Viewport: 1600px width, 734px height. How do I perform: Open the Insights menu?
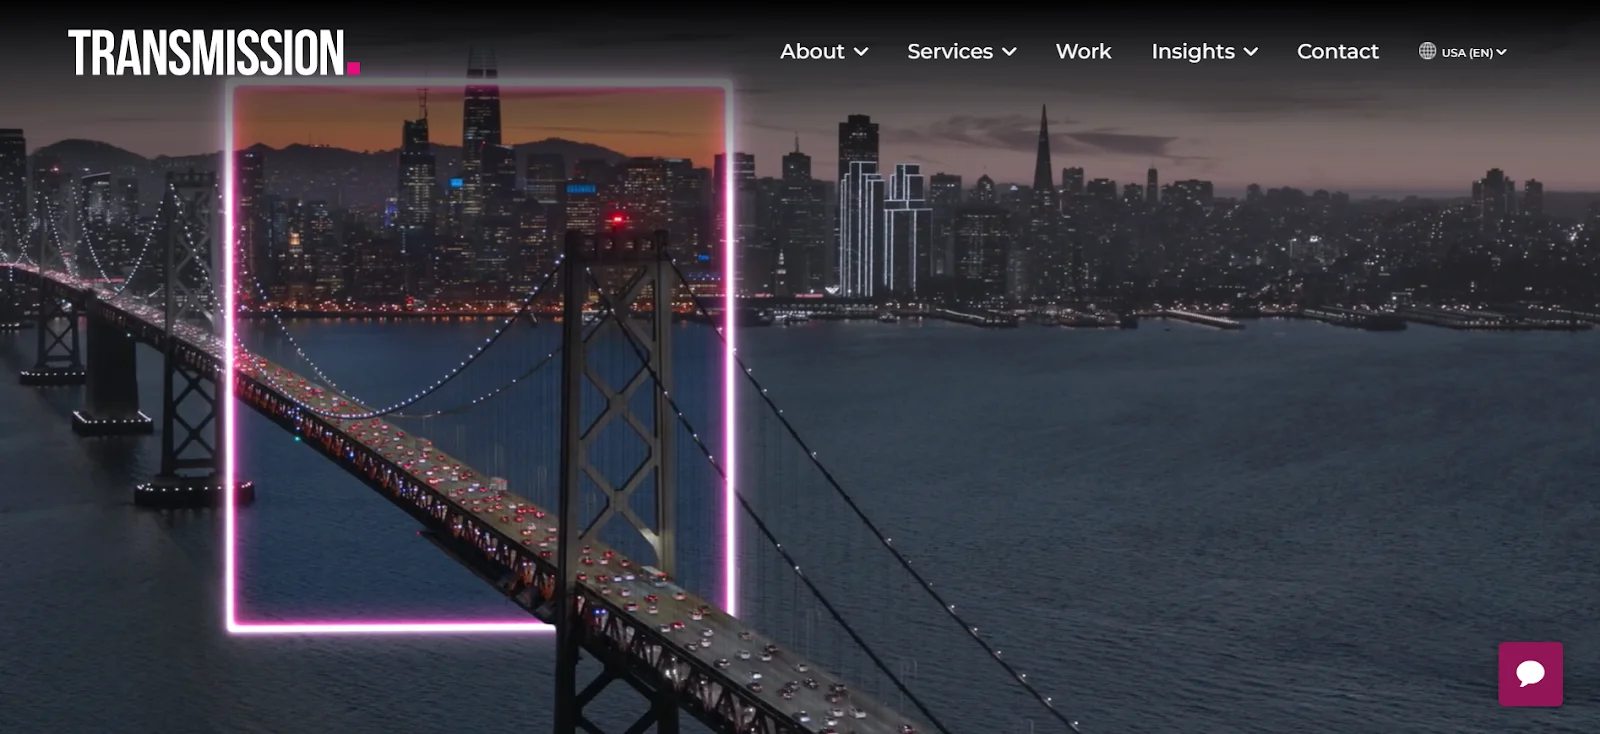tap(1193, 51)
